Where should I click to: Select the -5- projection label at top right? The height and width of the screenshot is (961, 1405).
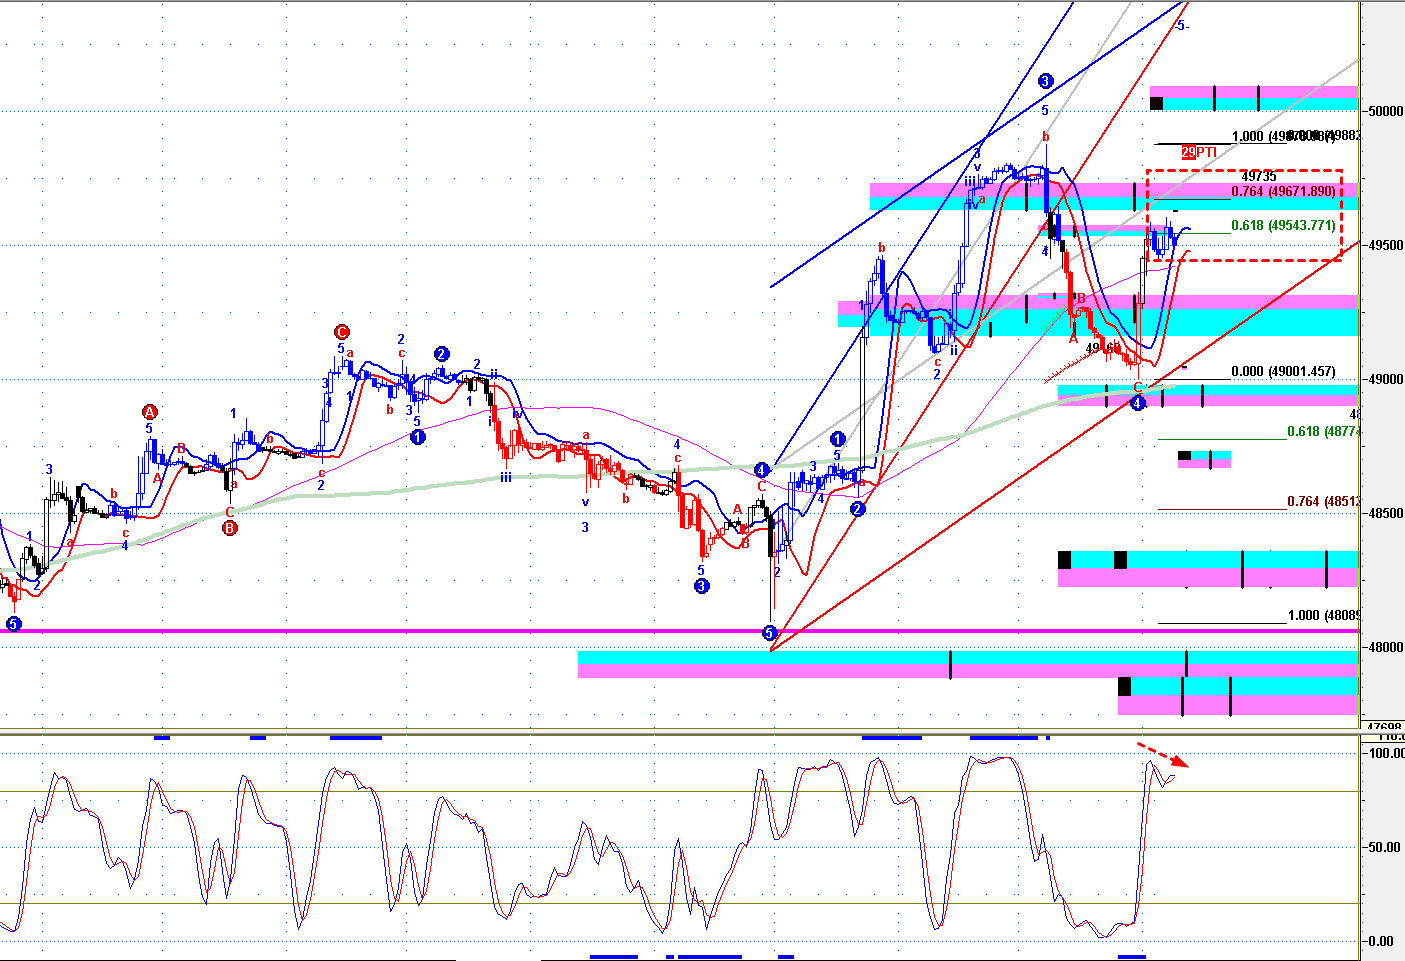(1181, 26)
